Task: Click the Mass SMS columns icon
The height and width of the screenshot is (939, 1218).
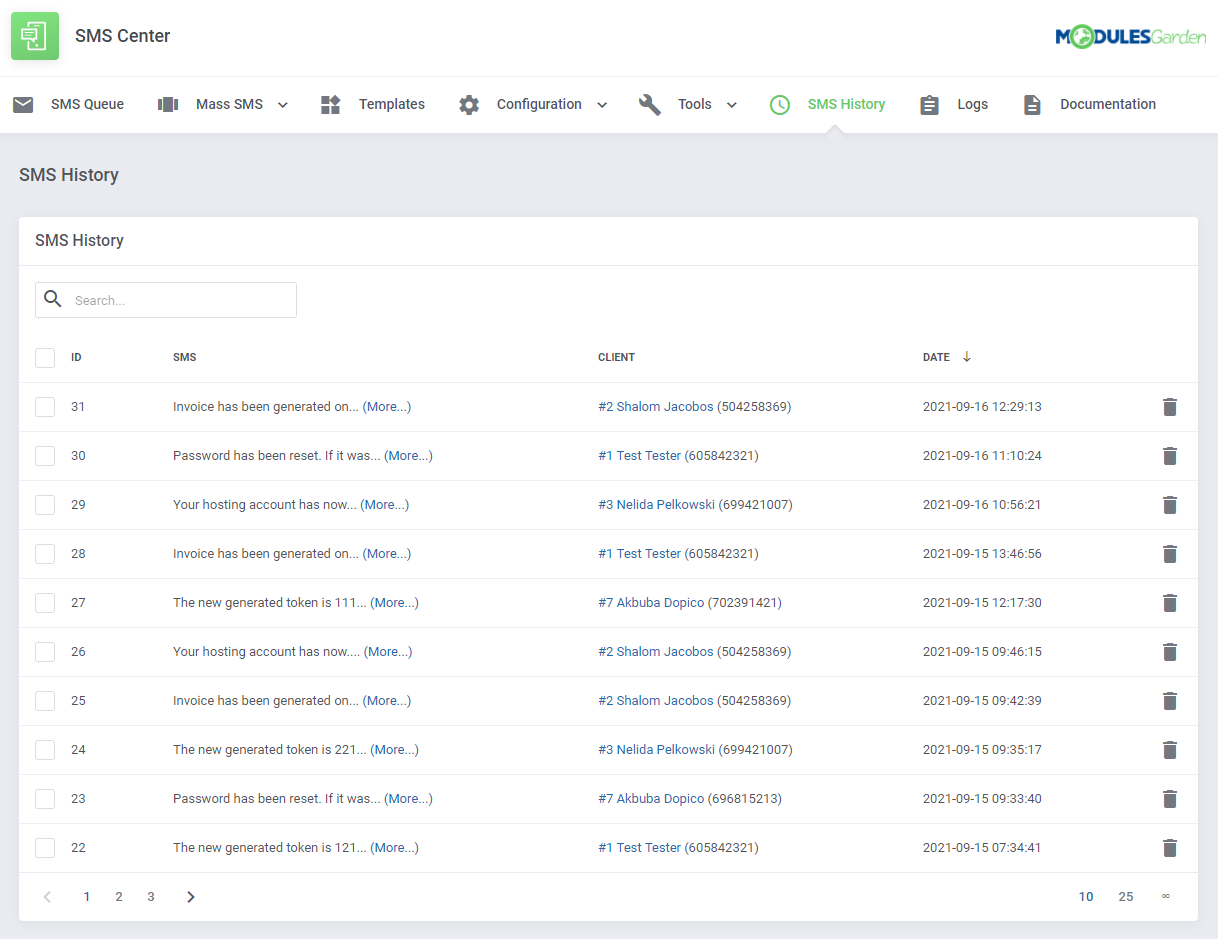Action: click(167, 104)
